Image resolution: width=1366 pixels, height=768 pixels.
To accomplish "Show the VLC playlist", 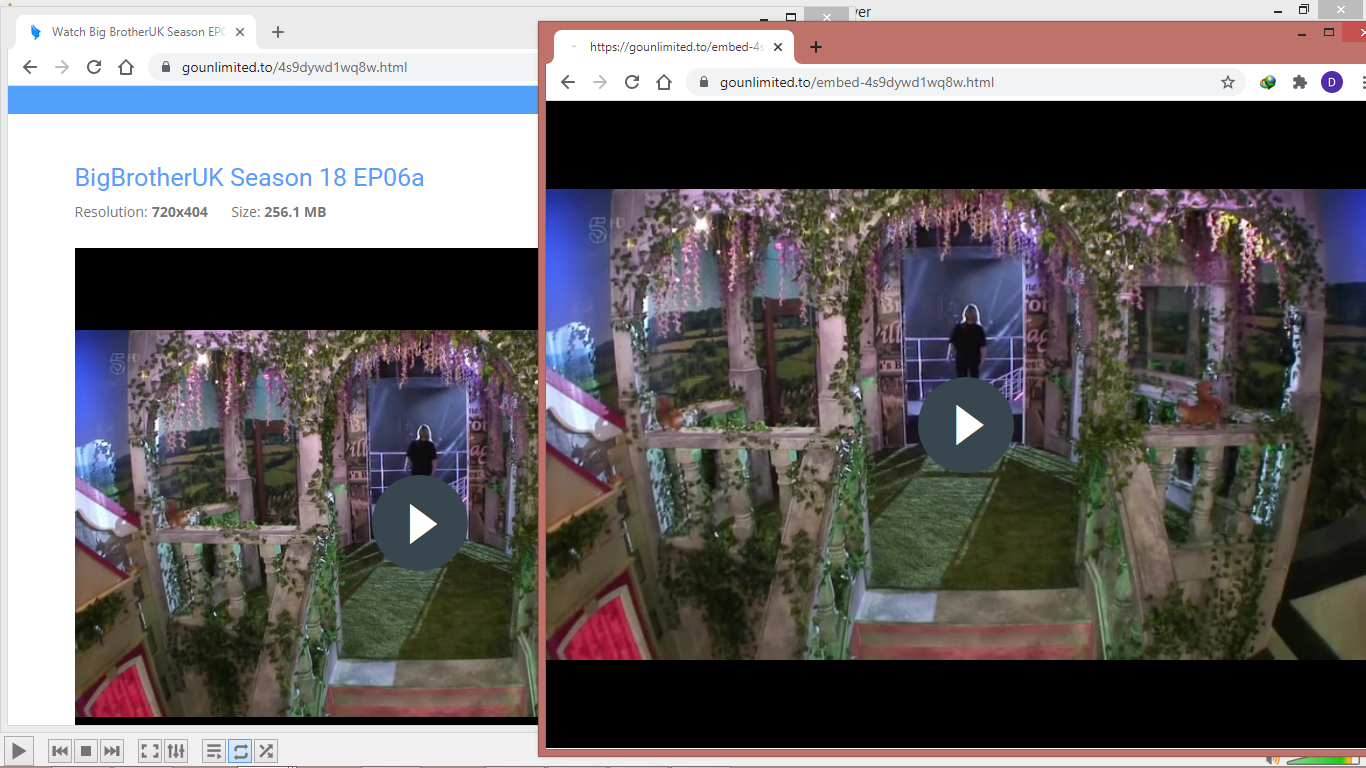I will (x=213, y=751).
